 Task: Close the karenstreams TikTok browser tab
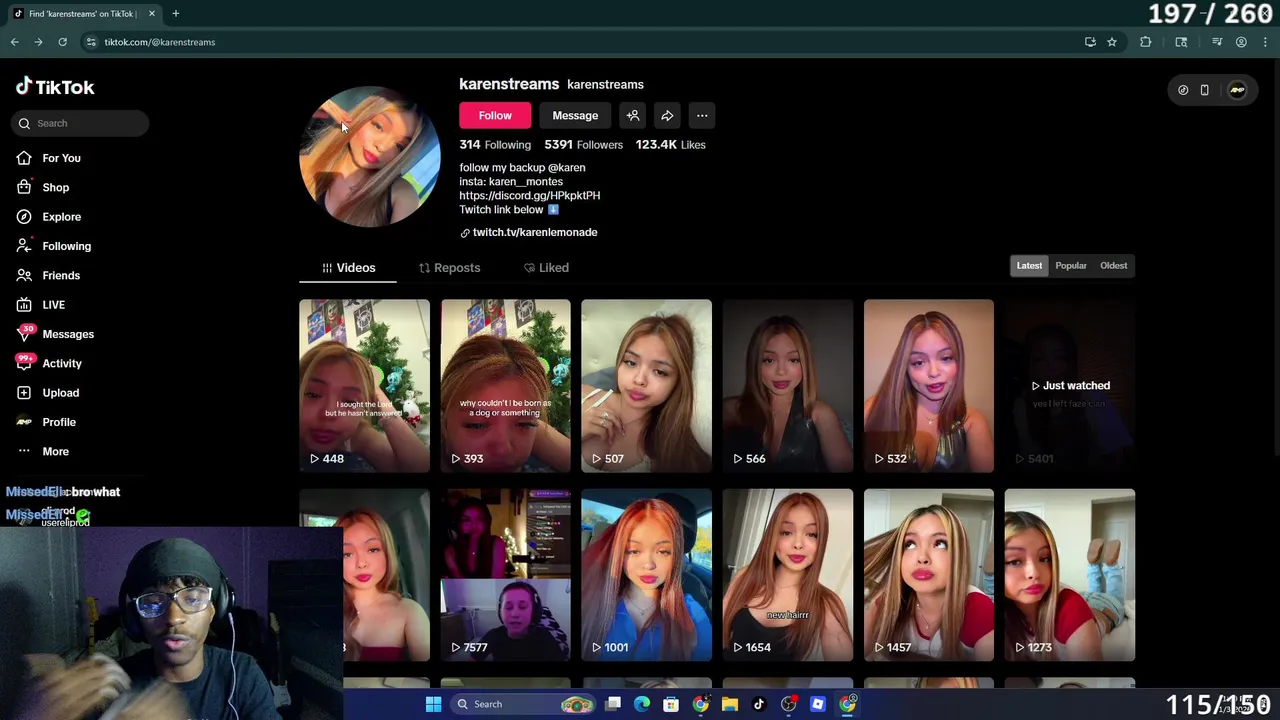(152, 14)
